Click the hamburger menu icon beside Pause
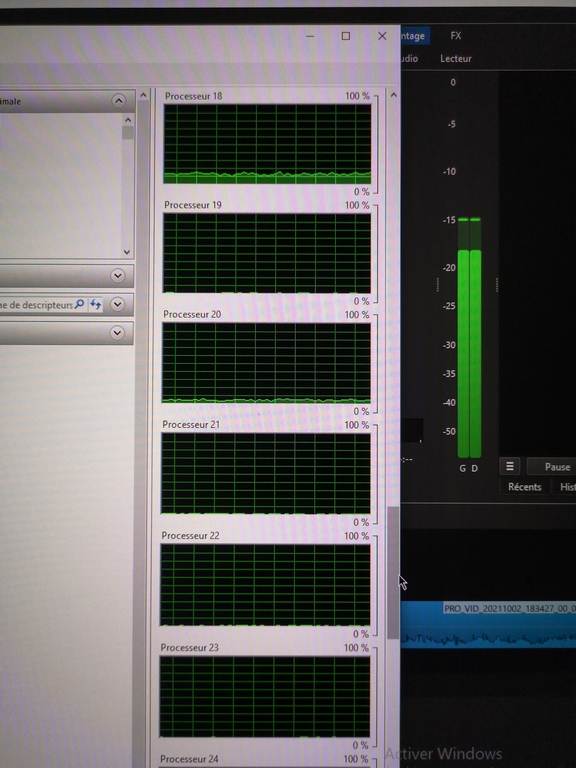 tap(510, 466)
